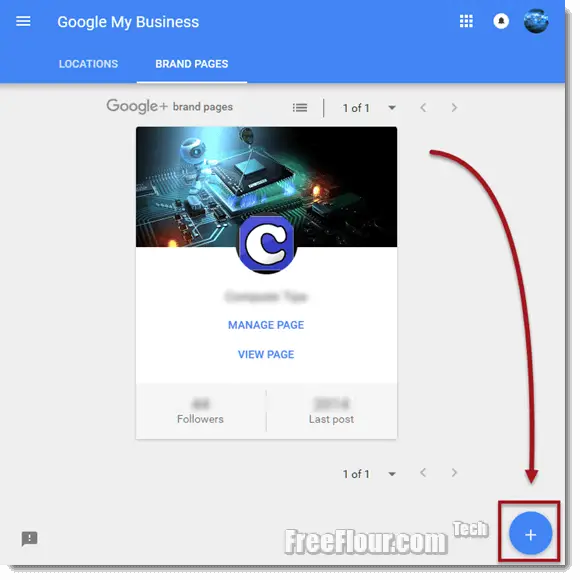Click the Google+ brand pages heading
Screen dimensions: 580x580
click(170, 107)
